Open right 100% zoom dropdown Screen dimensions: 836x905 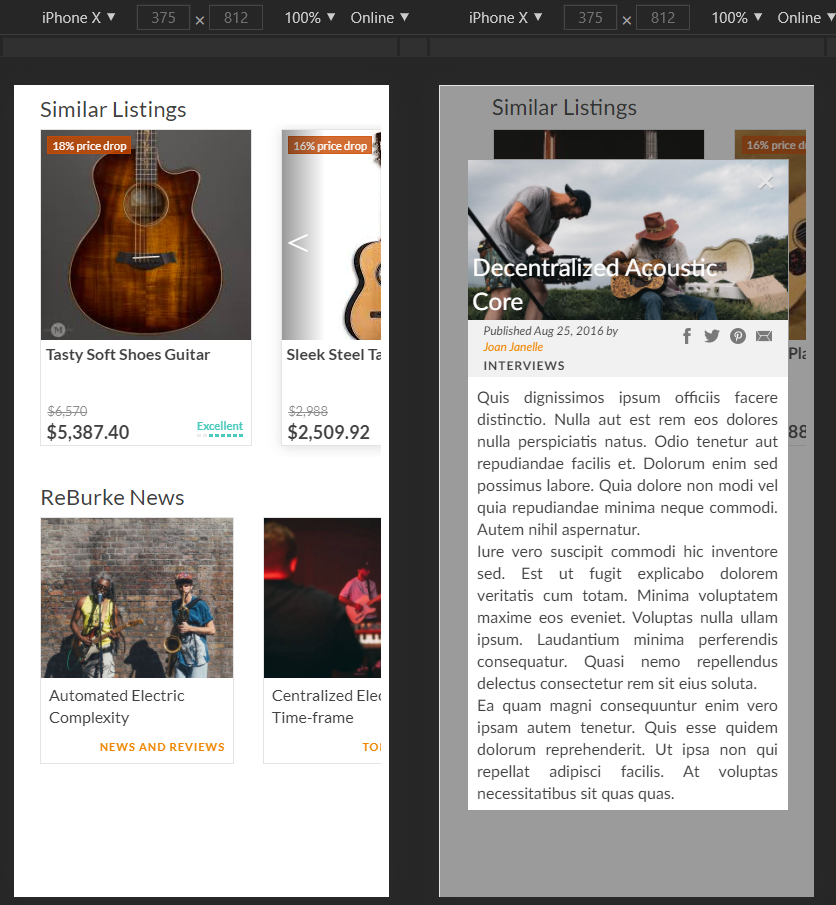(x=737, y=18)
